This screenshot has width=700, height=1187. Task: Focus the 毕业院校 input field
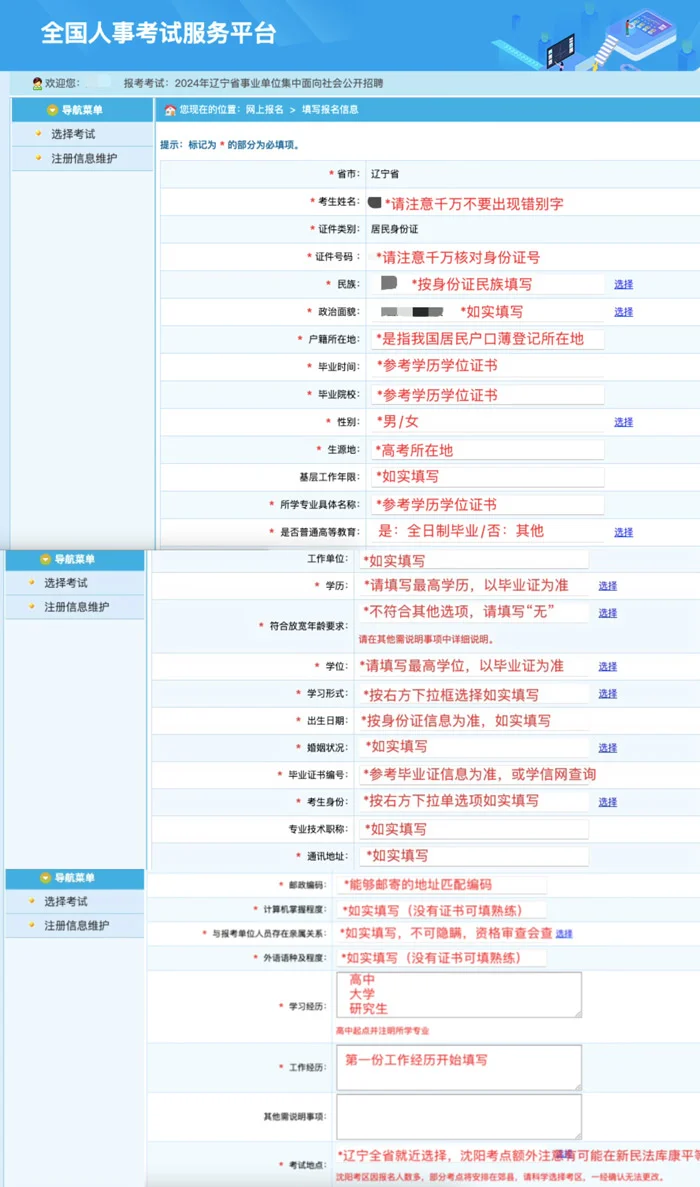[487, 394]
